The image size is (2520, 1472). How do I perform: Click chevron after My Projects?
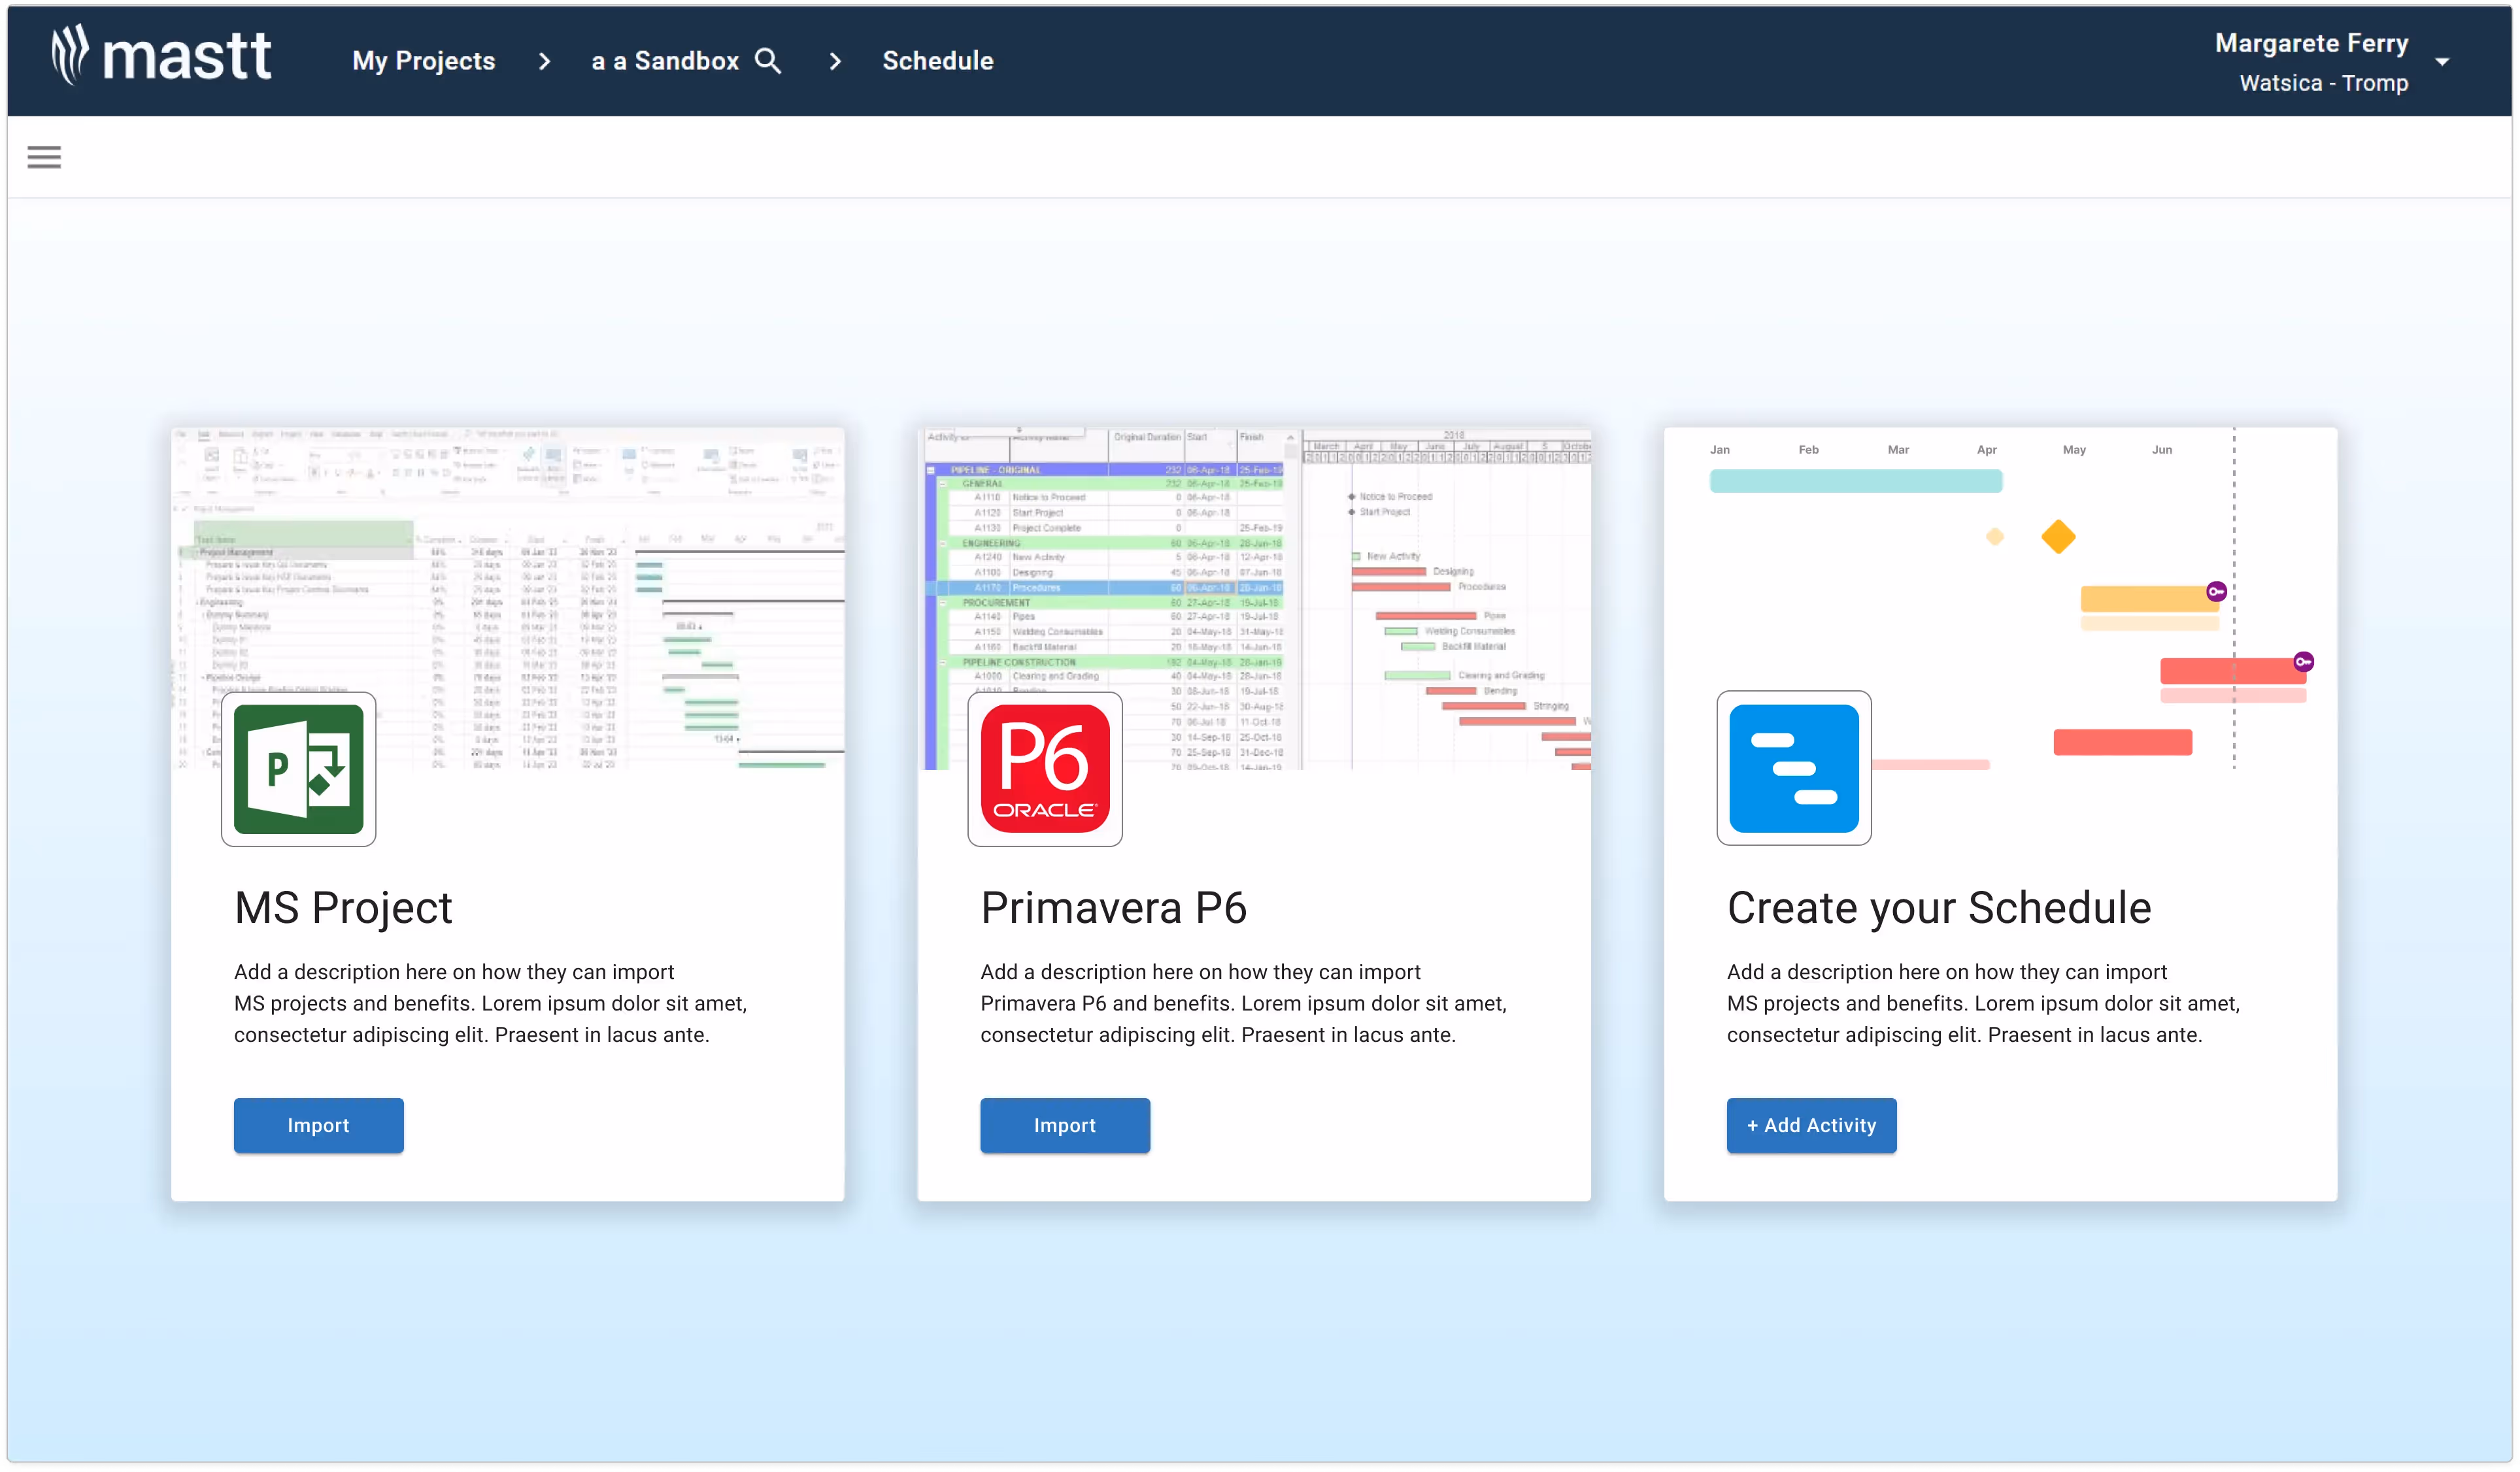click(x=544, y=61)
